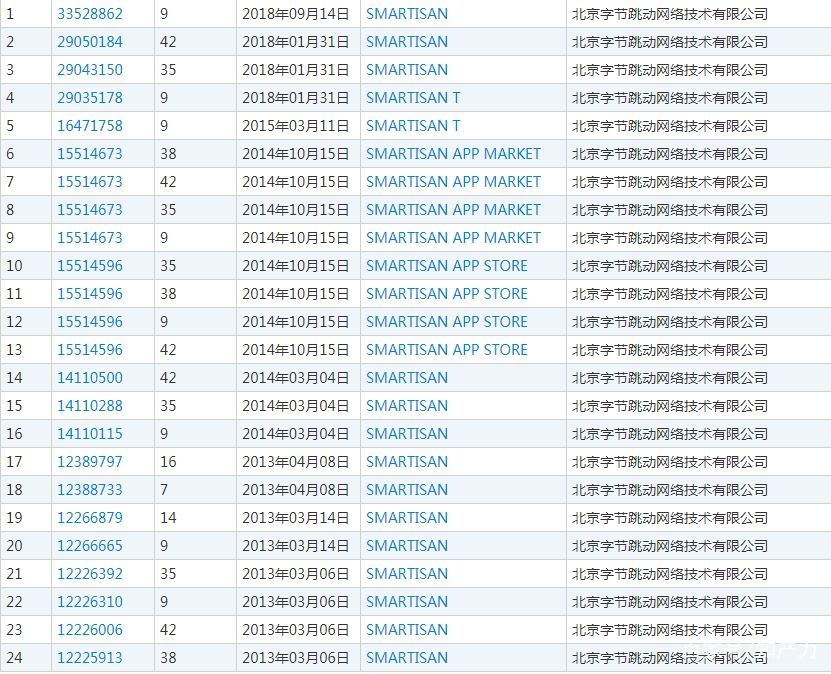The height and width of the screenshot is (674, 831).
Task: Open 15514596 link in row 11
Action: tap(90, 294)
